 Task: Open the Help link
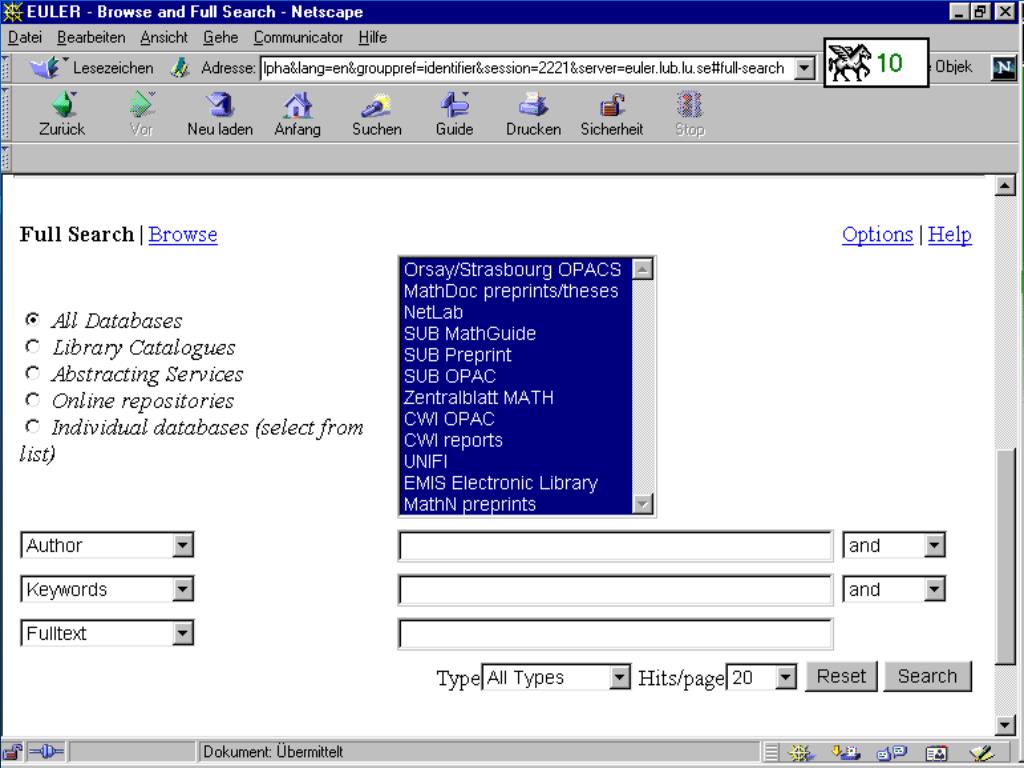coord(950,234)
